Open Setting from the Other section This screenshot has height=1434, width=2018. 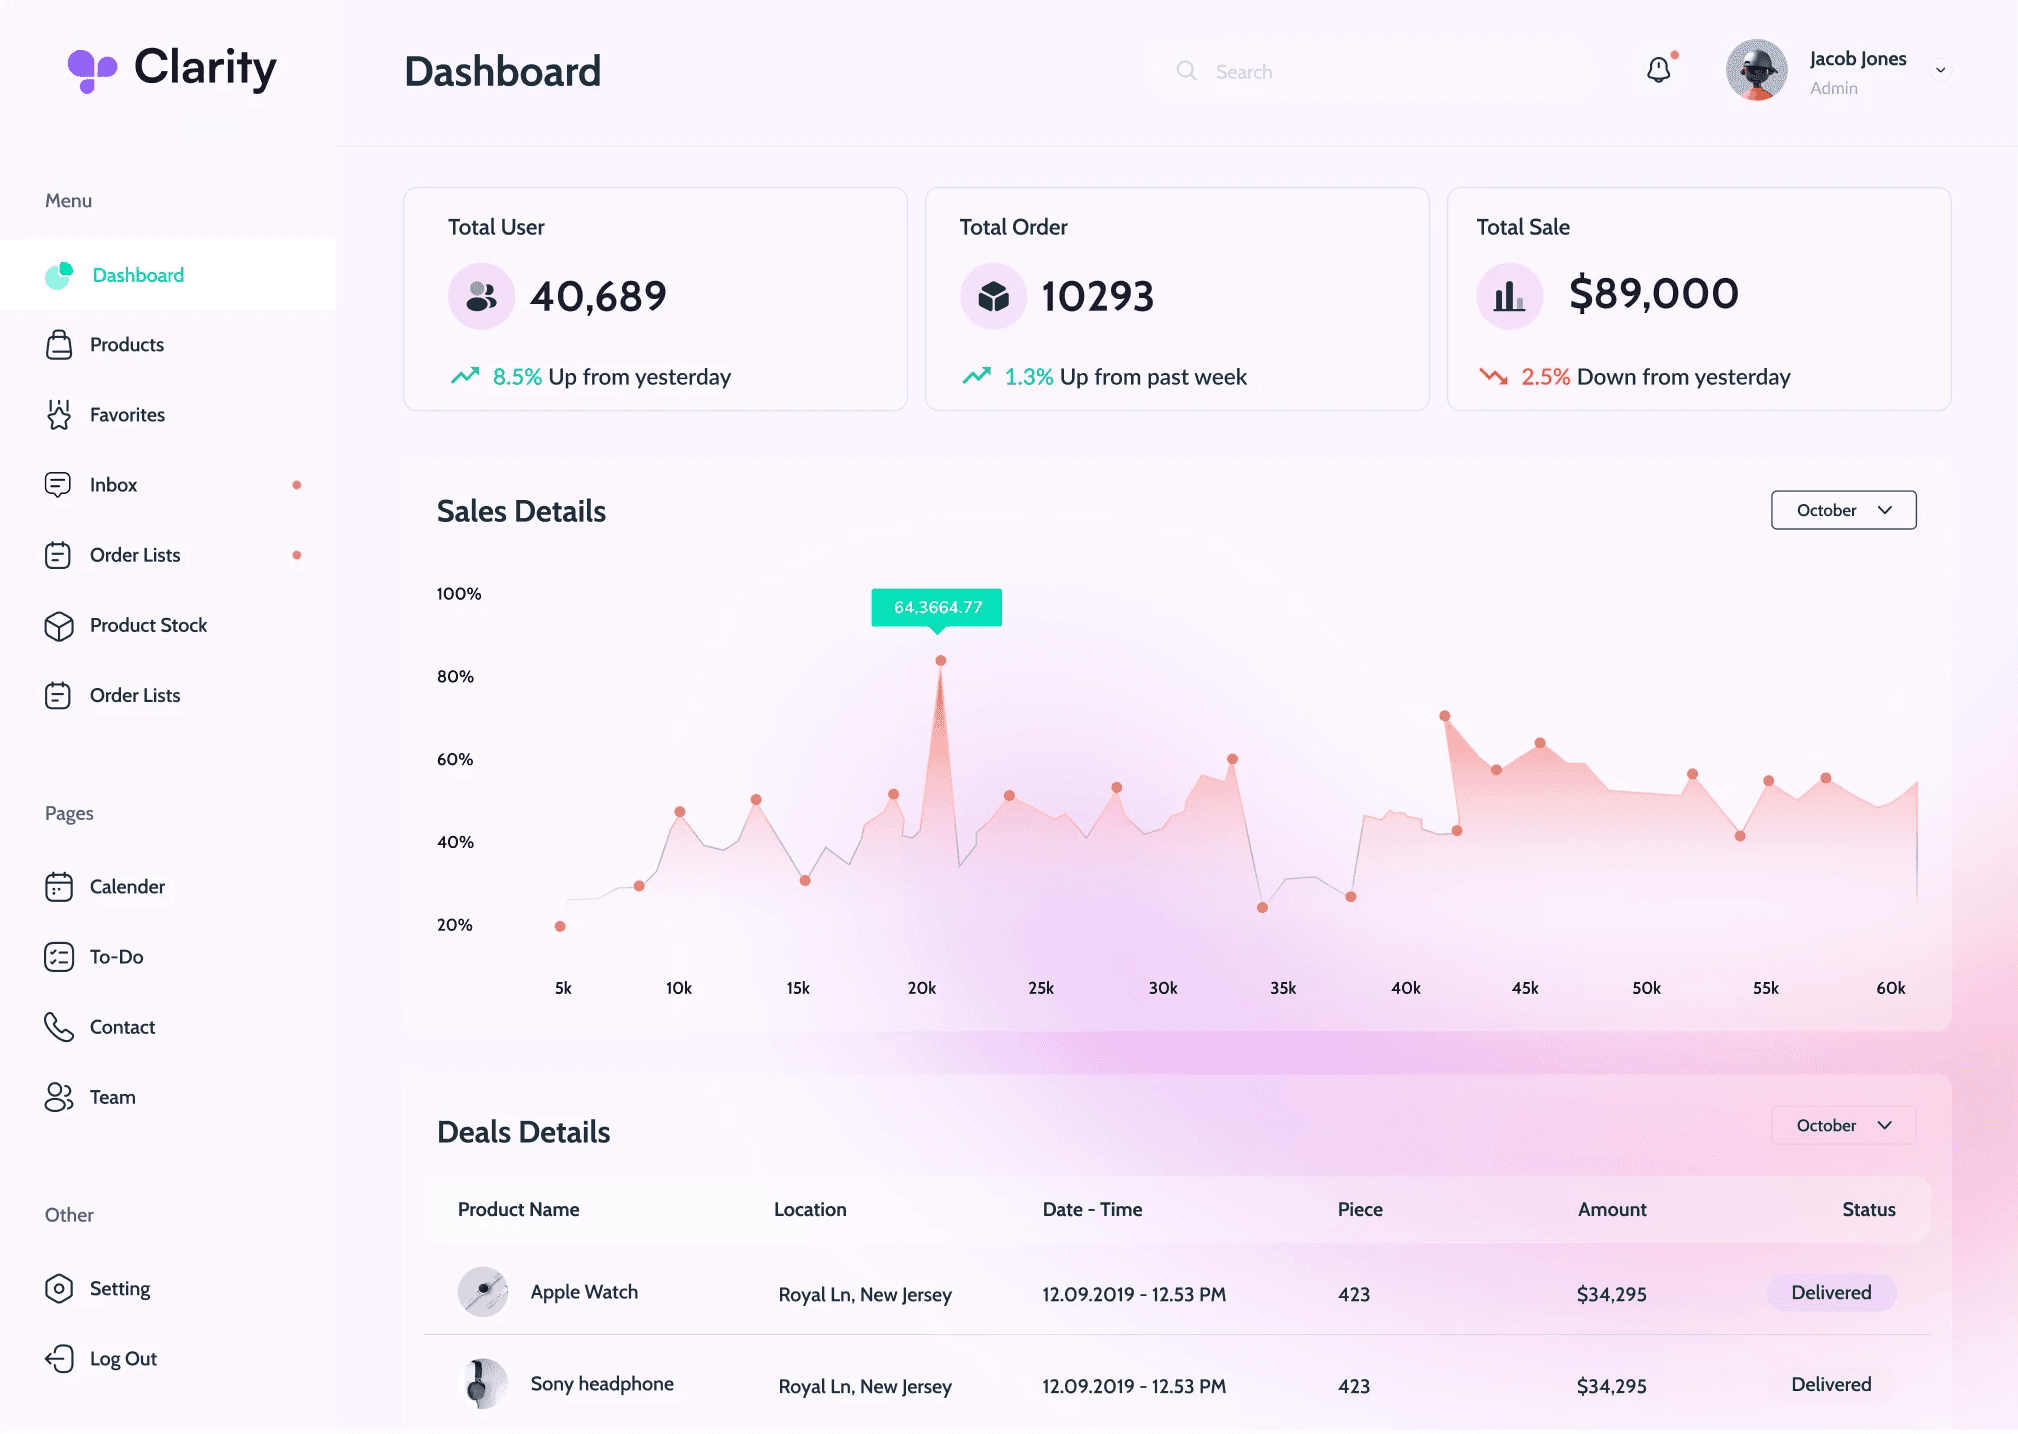pyautogui.click(x=168, y=1288)
